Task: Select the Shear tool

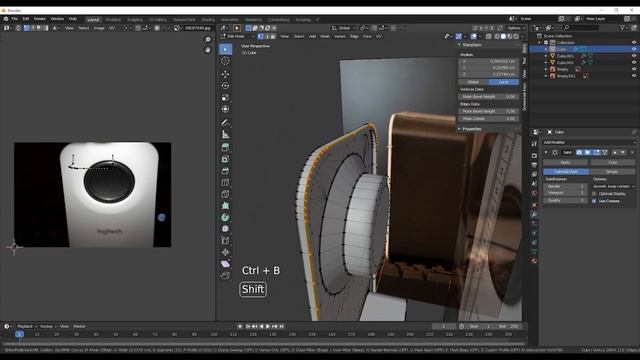Action: 225,264
